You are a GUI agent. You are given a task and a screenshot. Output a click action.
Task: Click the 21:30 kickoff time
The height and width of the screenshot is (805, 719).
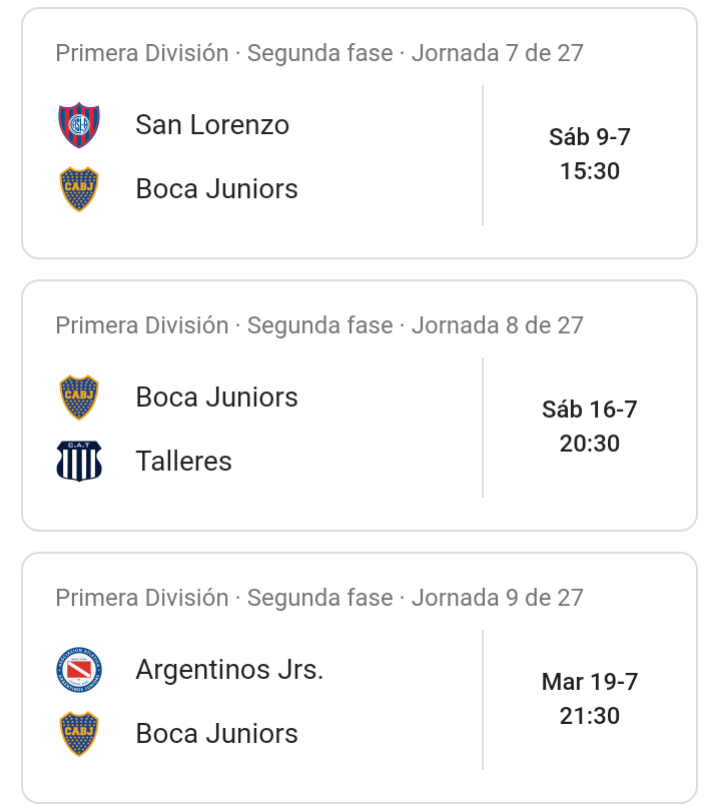click(590, 716)
